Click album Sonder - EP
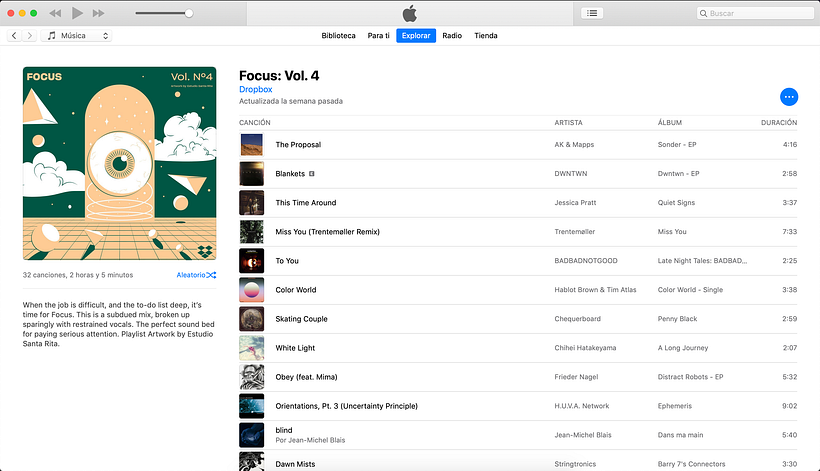This screenshot has width=820, height=471. point(677,145)
